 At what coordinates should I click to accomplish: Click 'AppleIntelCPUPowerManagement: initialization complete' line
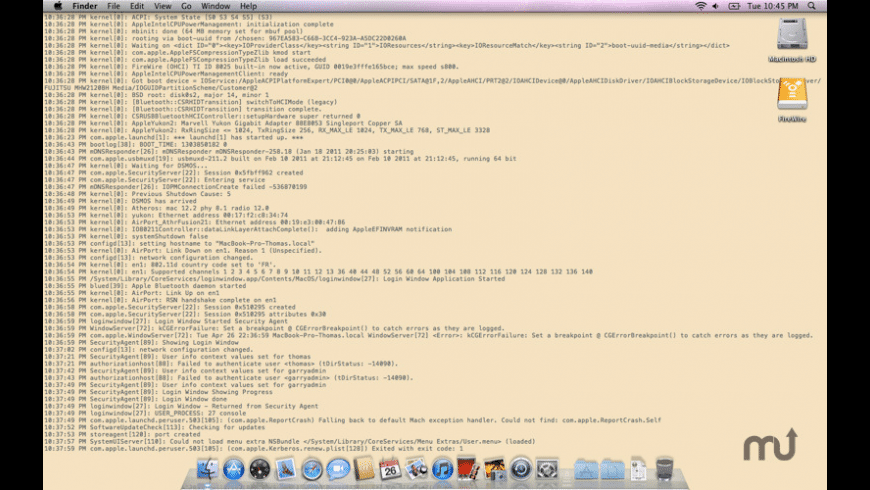tap(189, 24)
